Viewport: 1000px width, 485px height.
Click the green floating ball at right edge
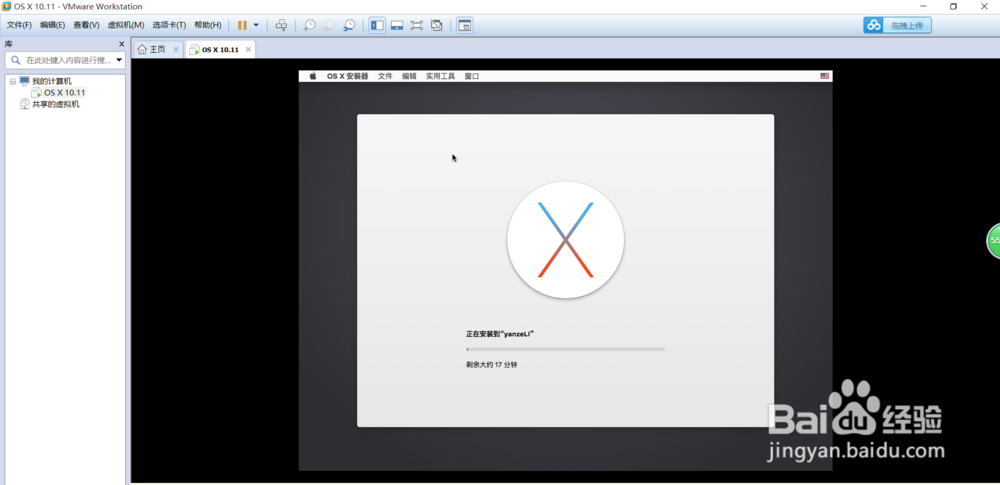pos(993,241)
